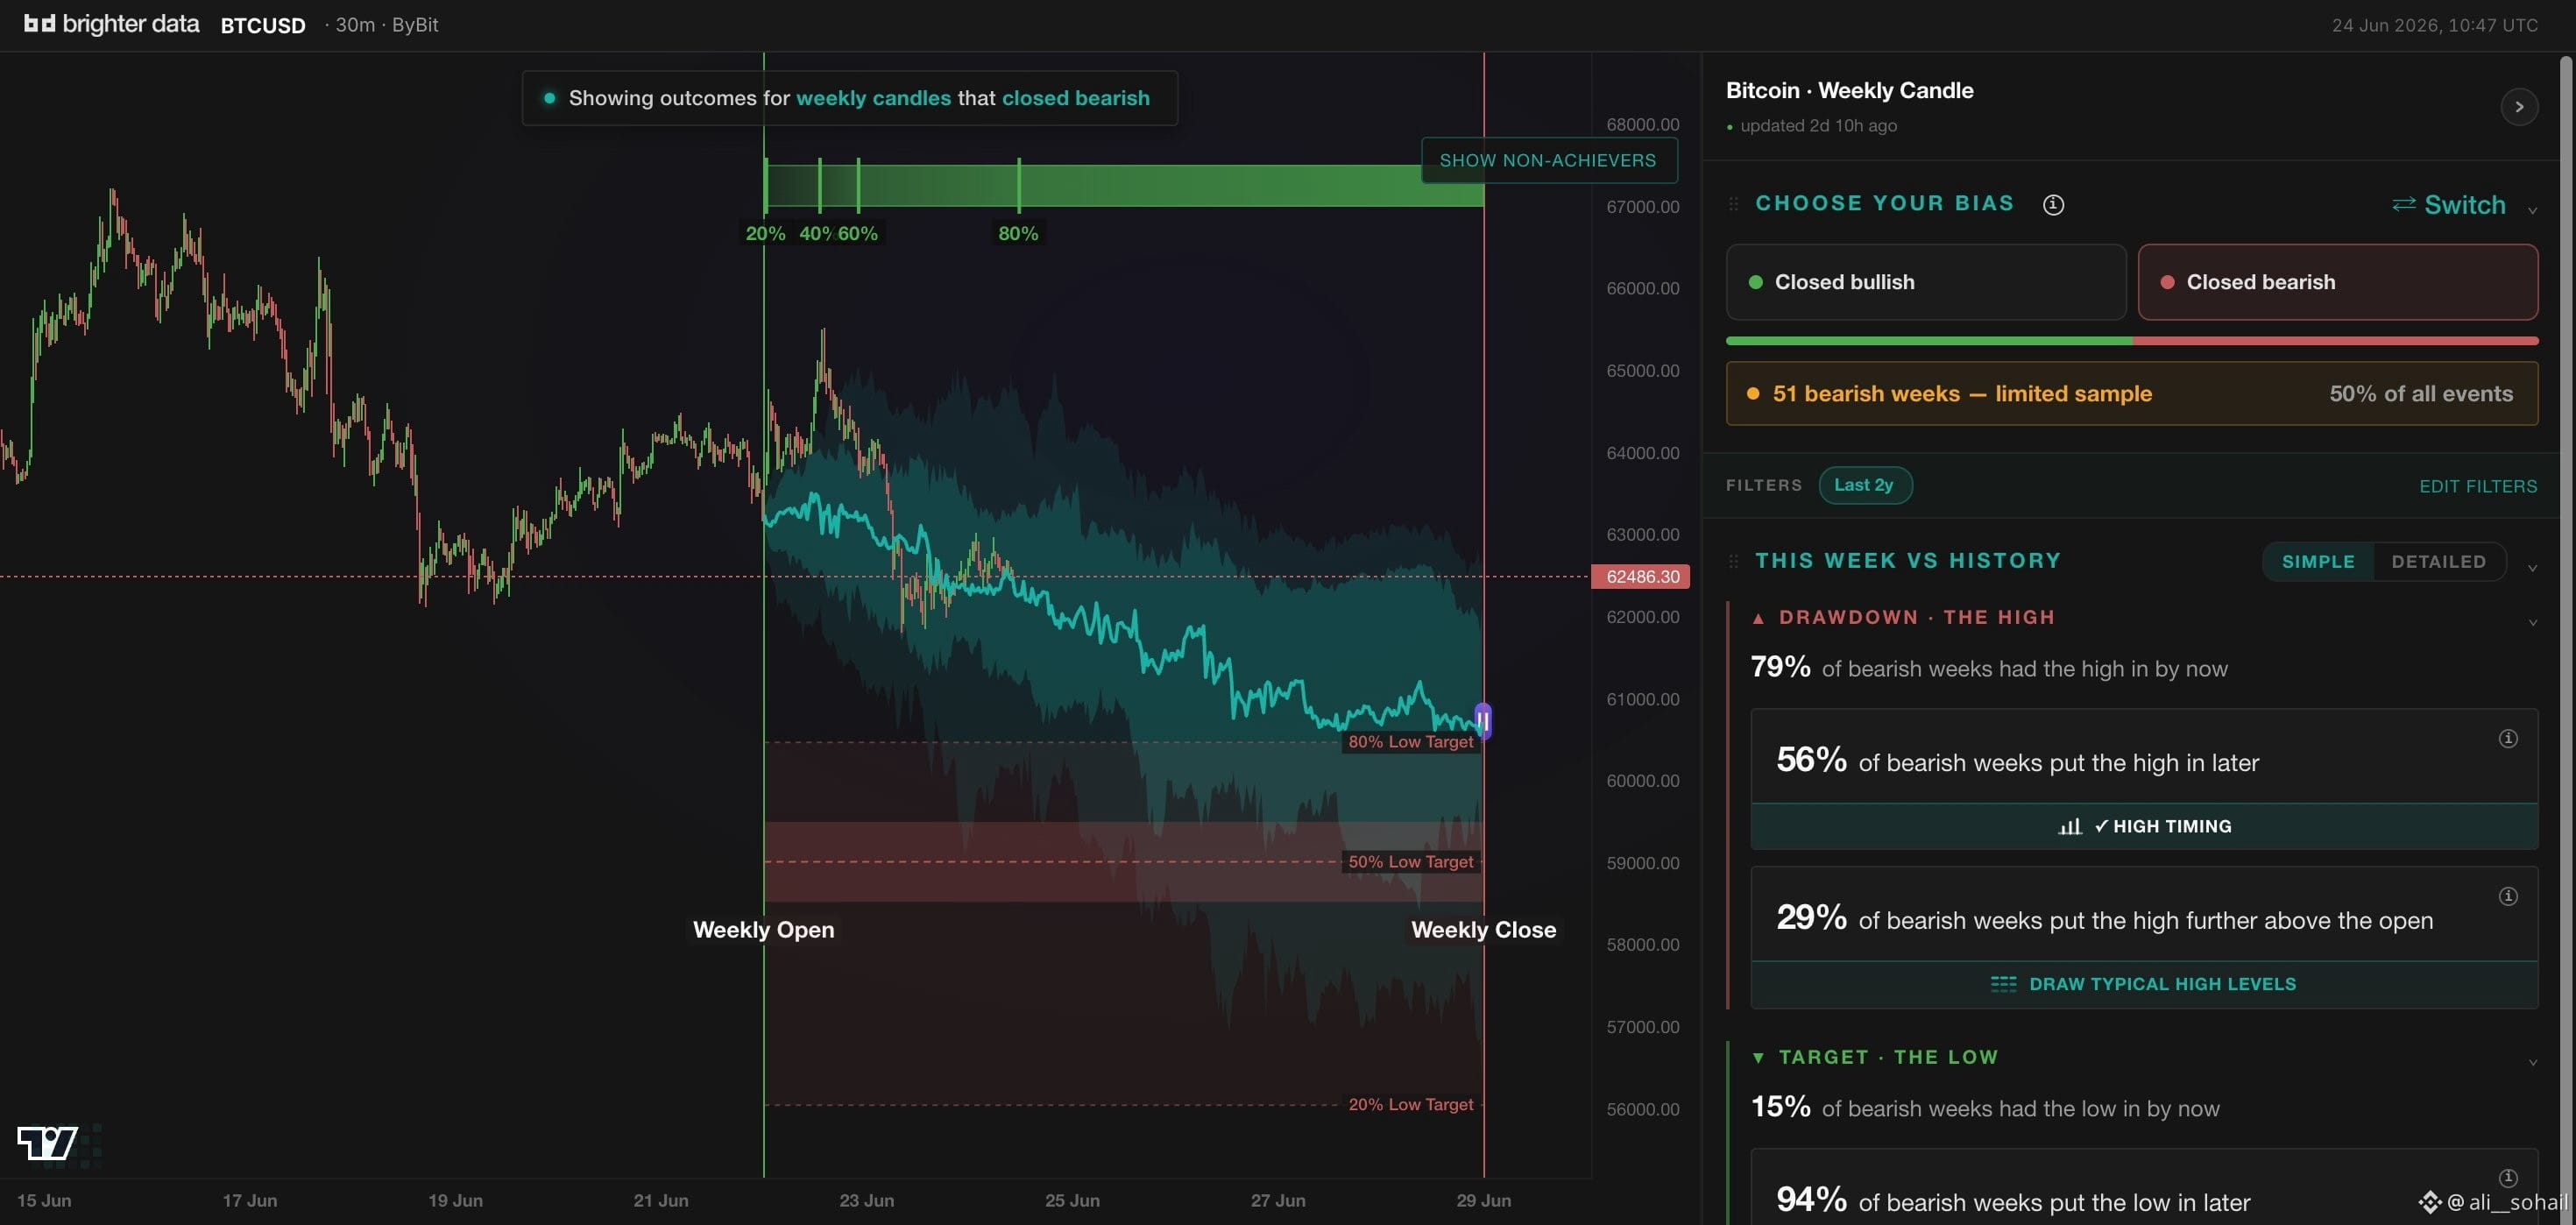Image resolution: width=2576 pixels, height=1225 pixels.
Task: Open the BTCUSD symbol selector
Action: tap(263, 25)
